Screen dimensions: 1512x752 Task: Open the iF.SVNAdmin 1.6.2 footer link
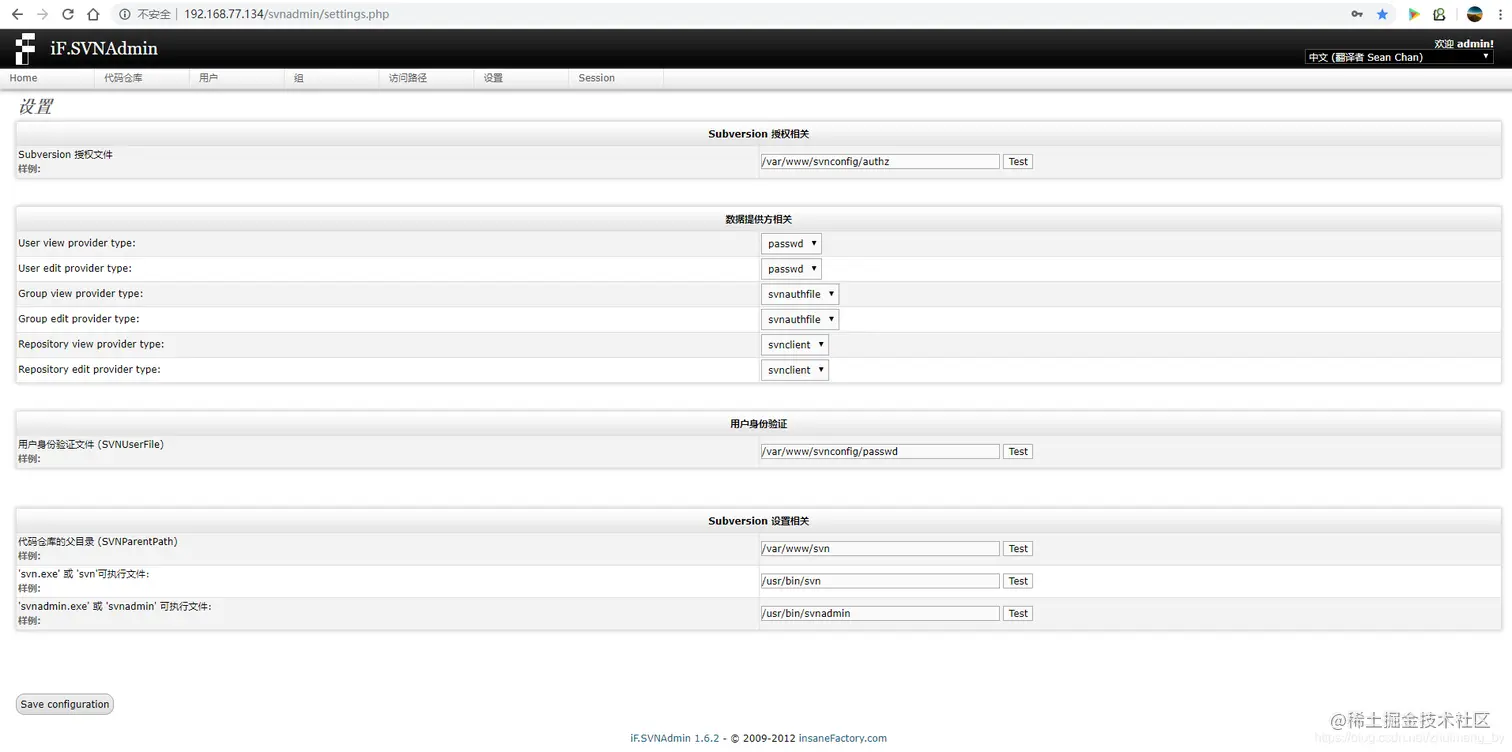pos(675,738)
